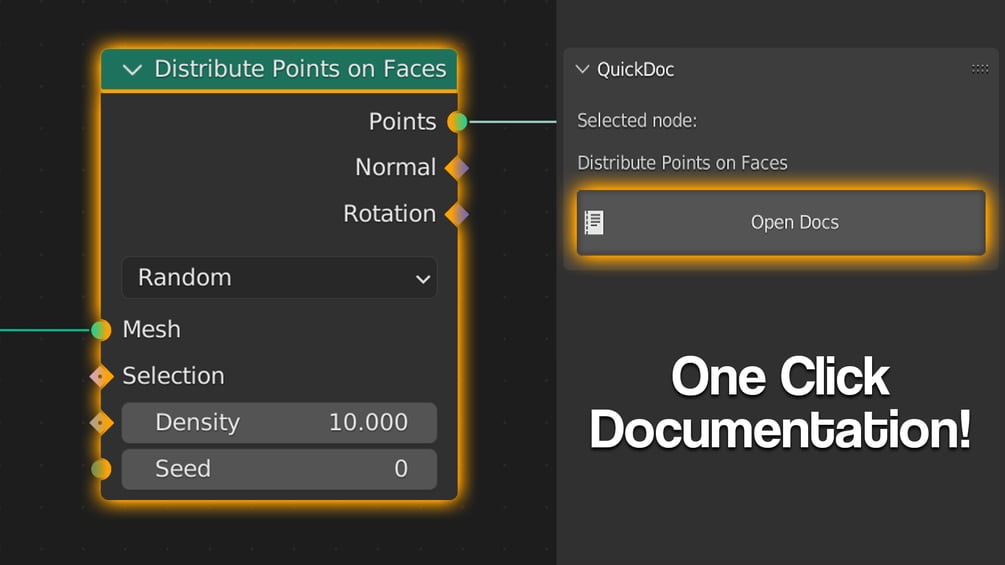Click the Mesh input socket
This screenshot has height=565, width=1005.
point(101,330)
